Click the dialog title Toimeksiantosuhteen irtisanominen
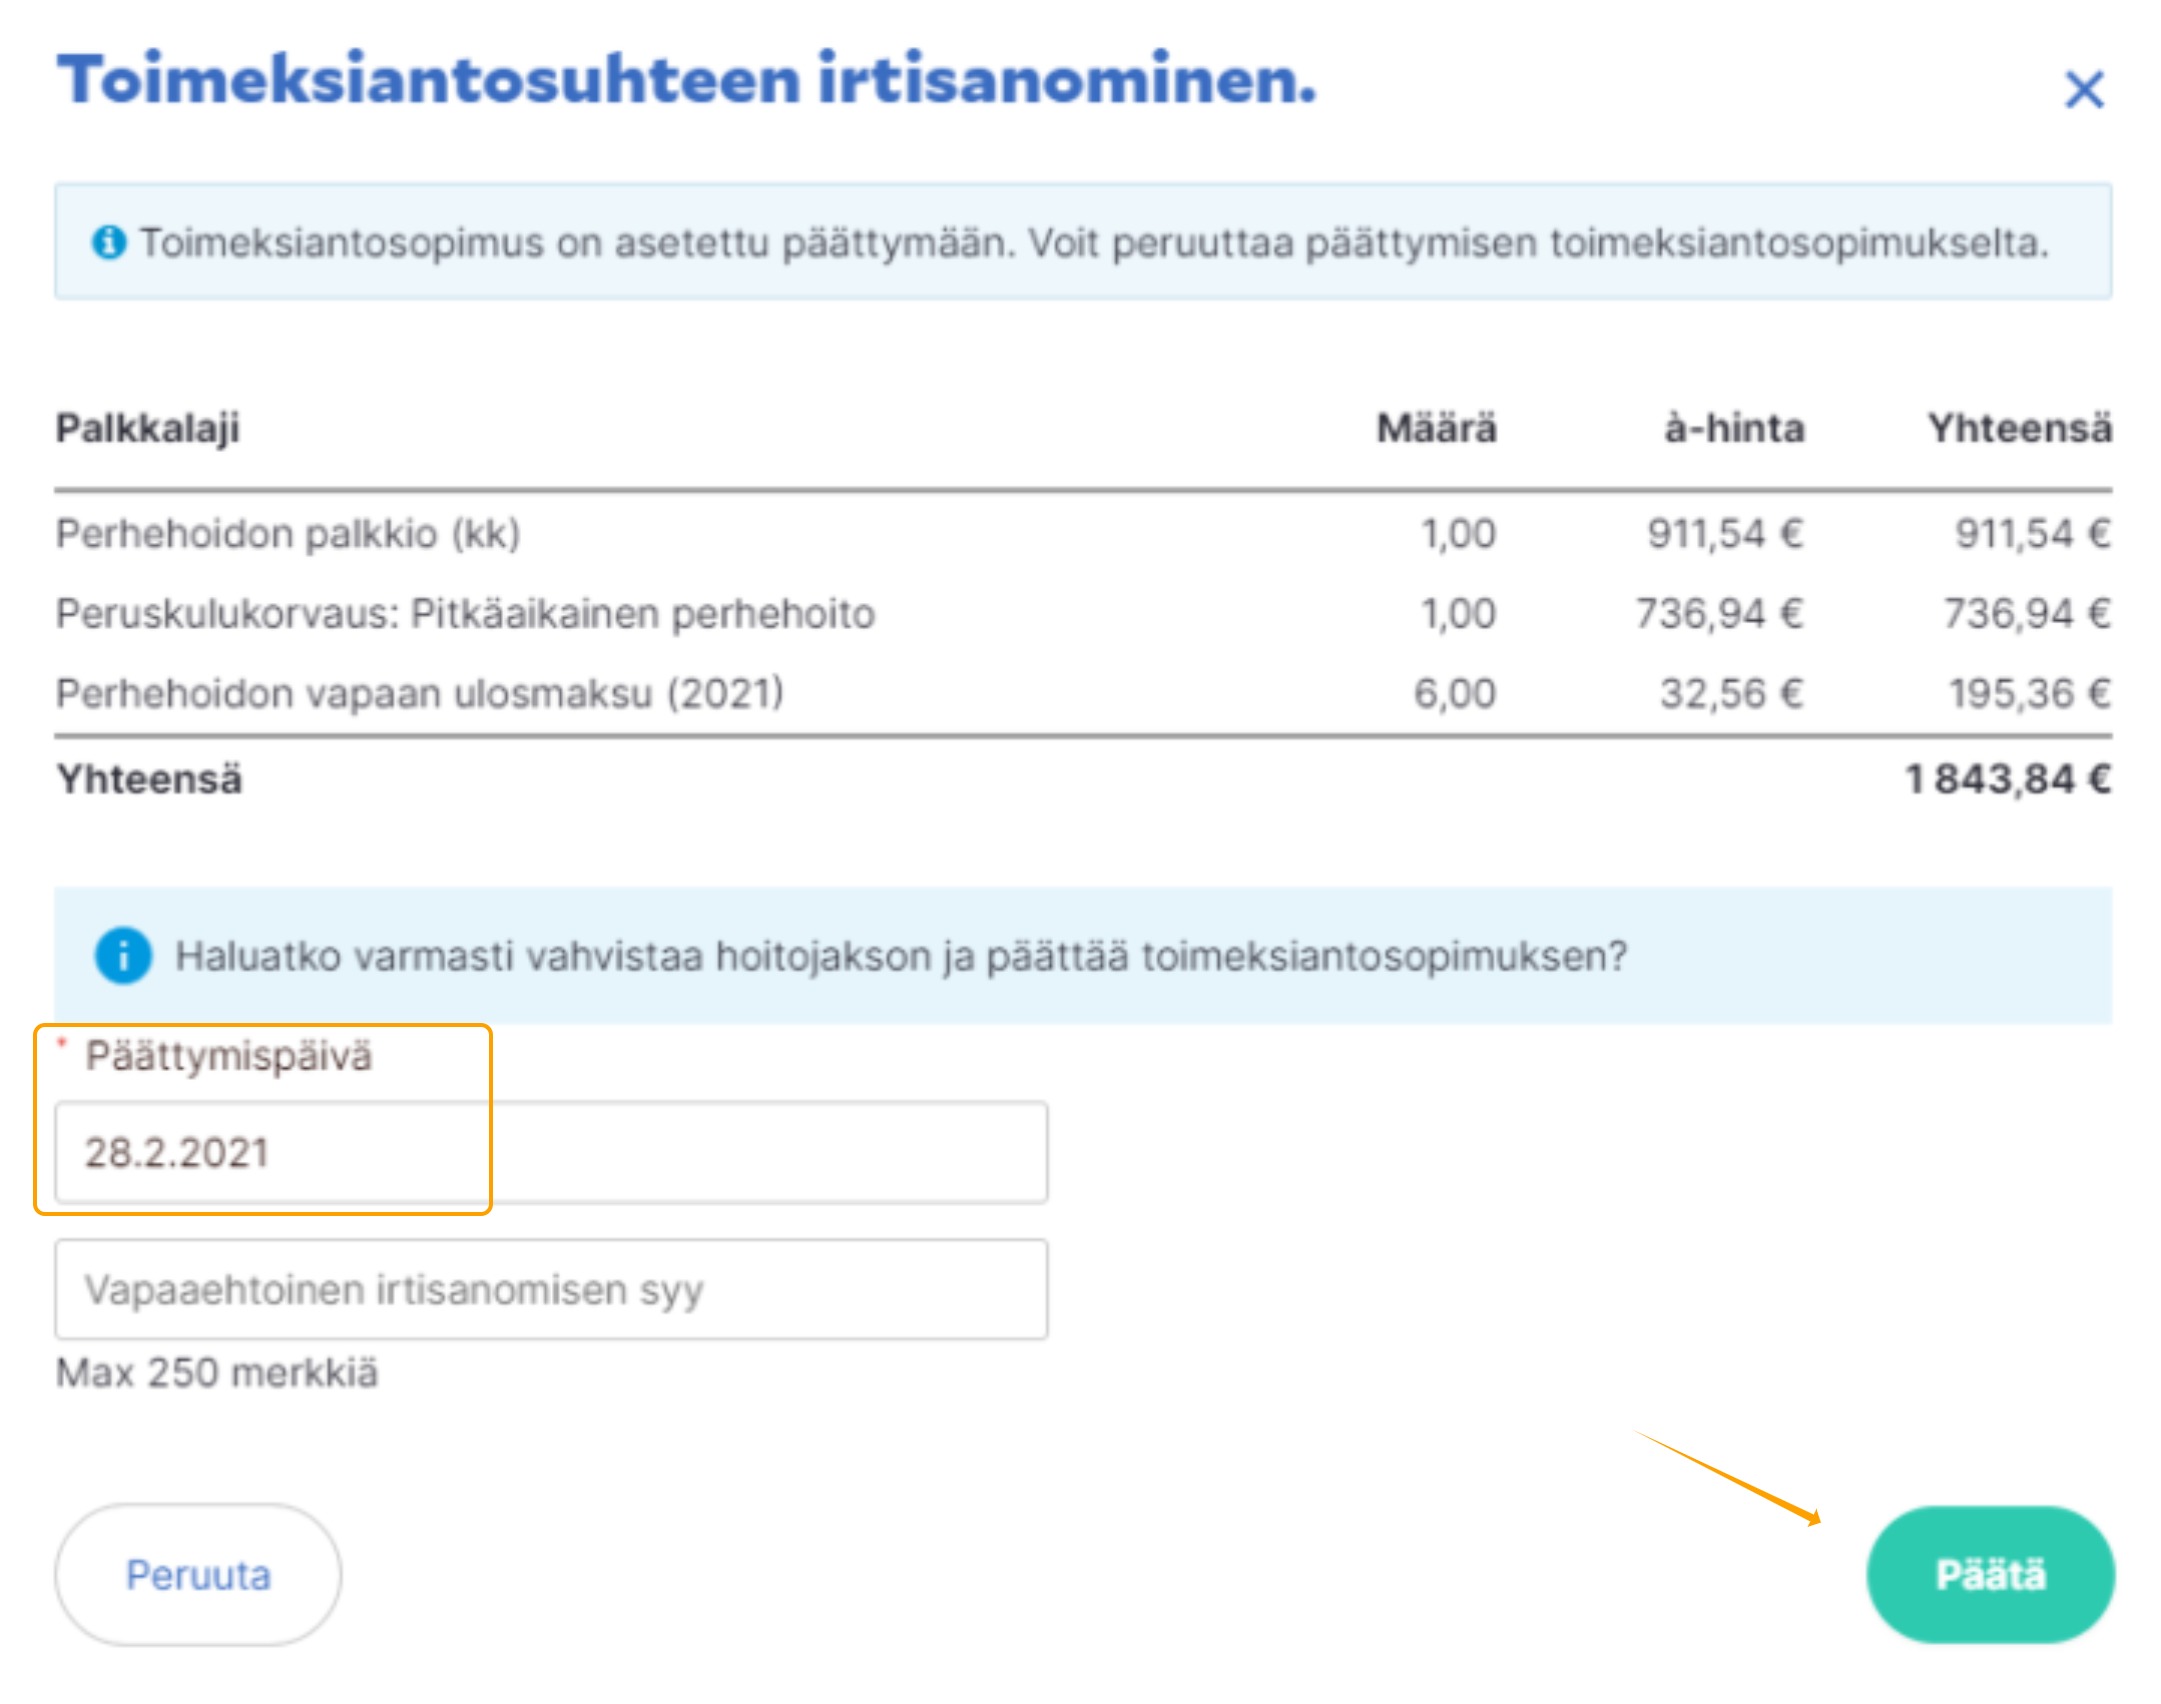 686,80
